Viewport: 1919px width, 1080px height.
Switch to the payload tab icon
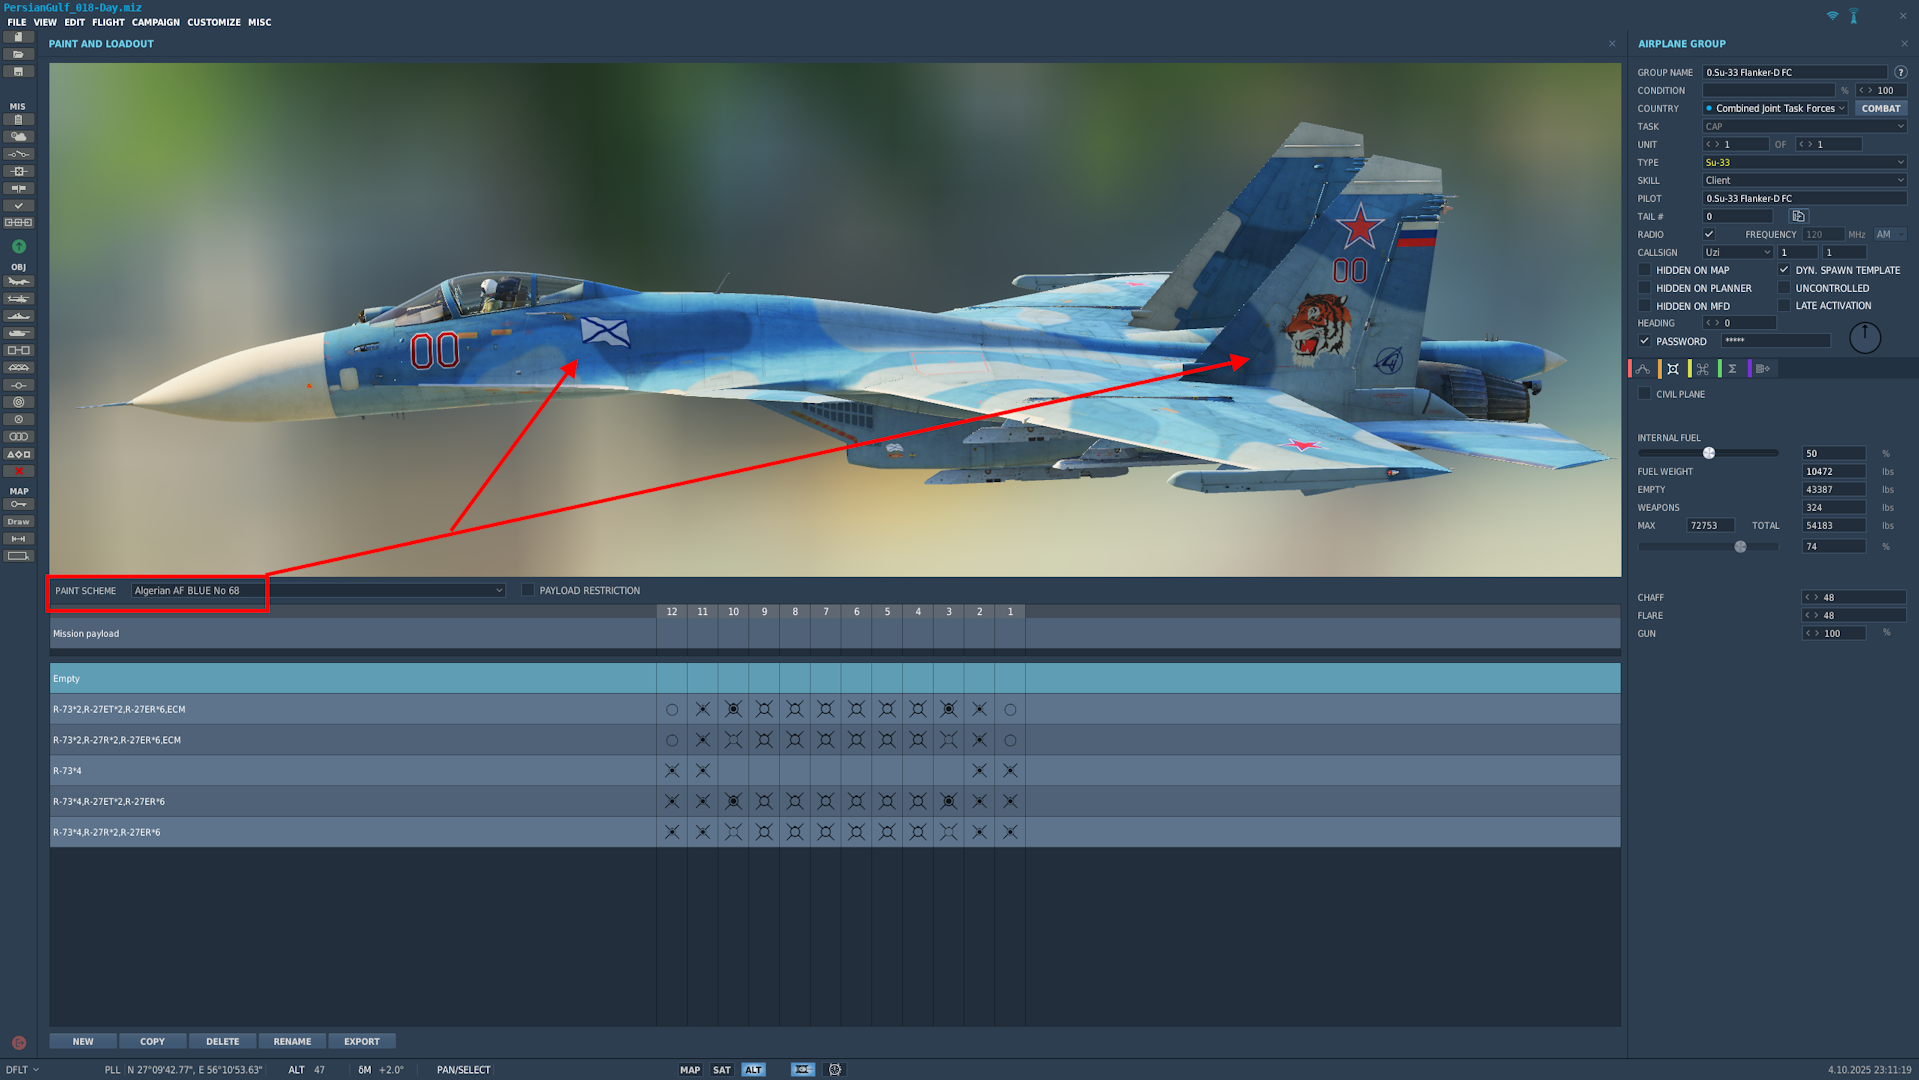pyautogui.click(x=1673, y=369)
